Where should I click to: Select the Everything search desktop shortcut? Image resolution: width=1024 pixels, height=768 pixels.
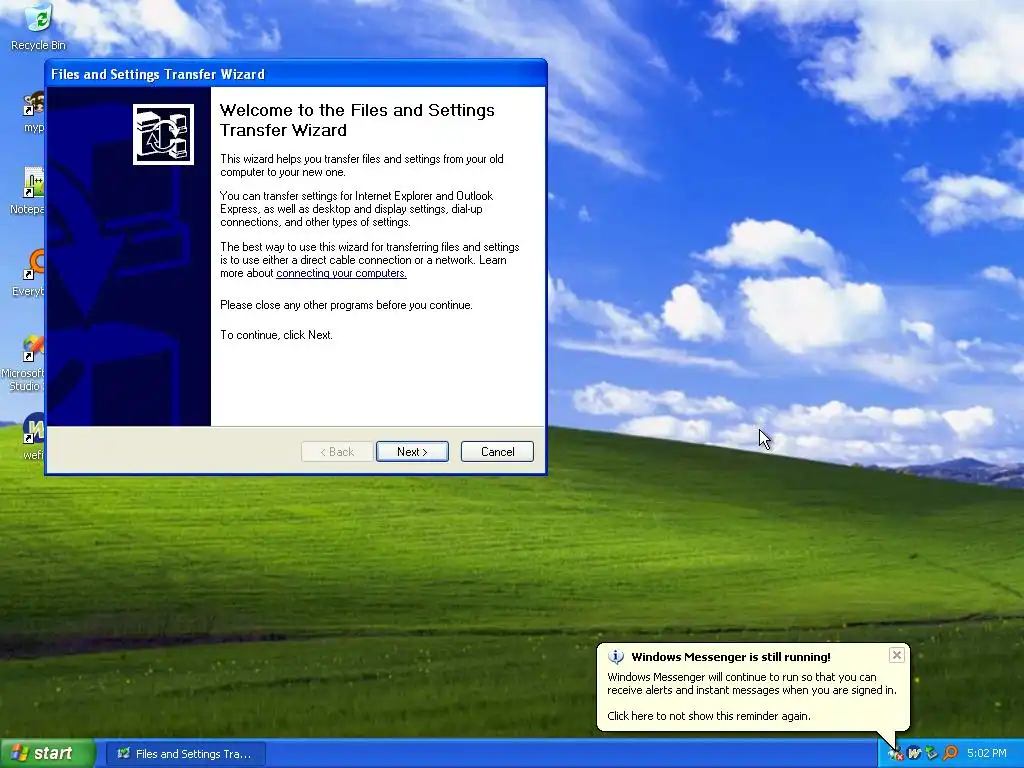pos(31,273)
